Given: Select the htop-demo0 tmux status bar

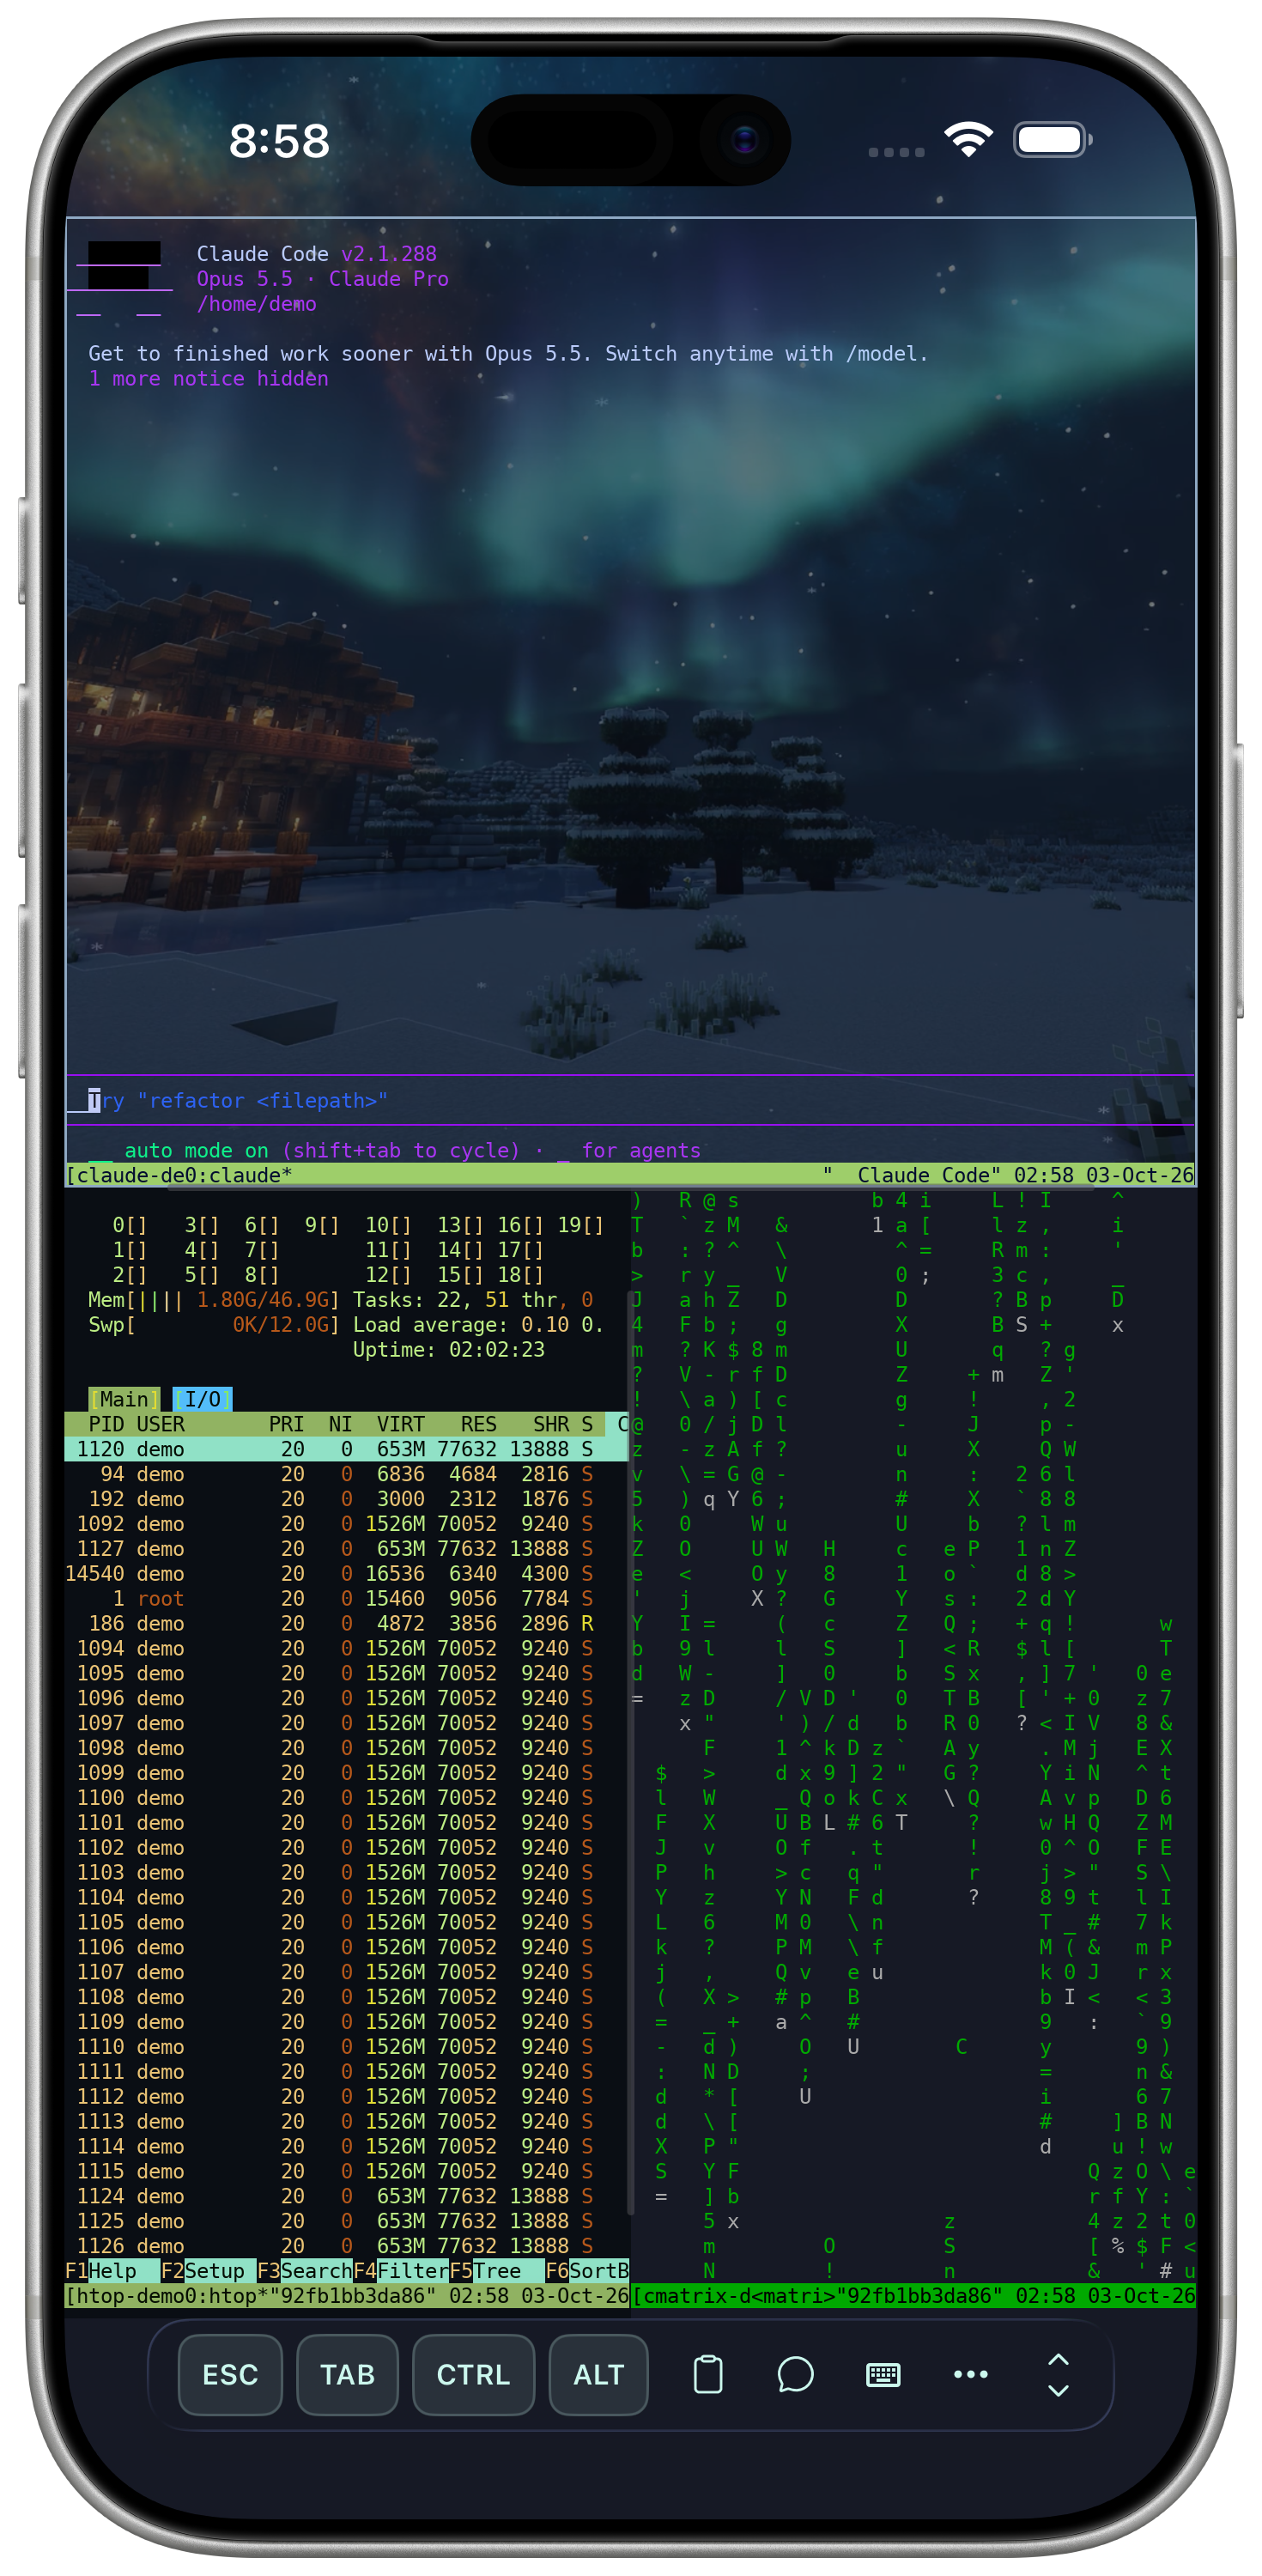Looking at the screenshot, I should (x=347, y=2296).
